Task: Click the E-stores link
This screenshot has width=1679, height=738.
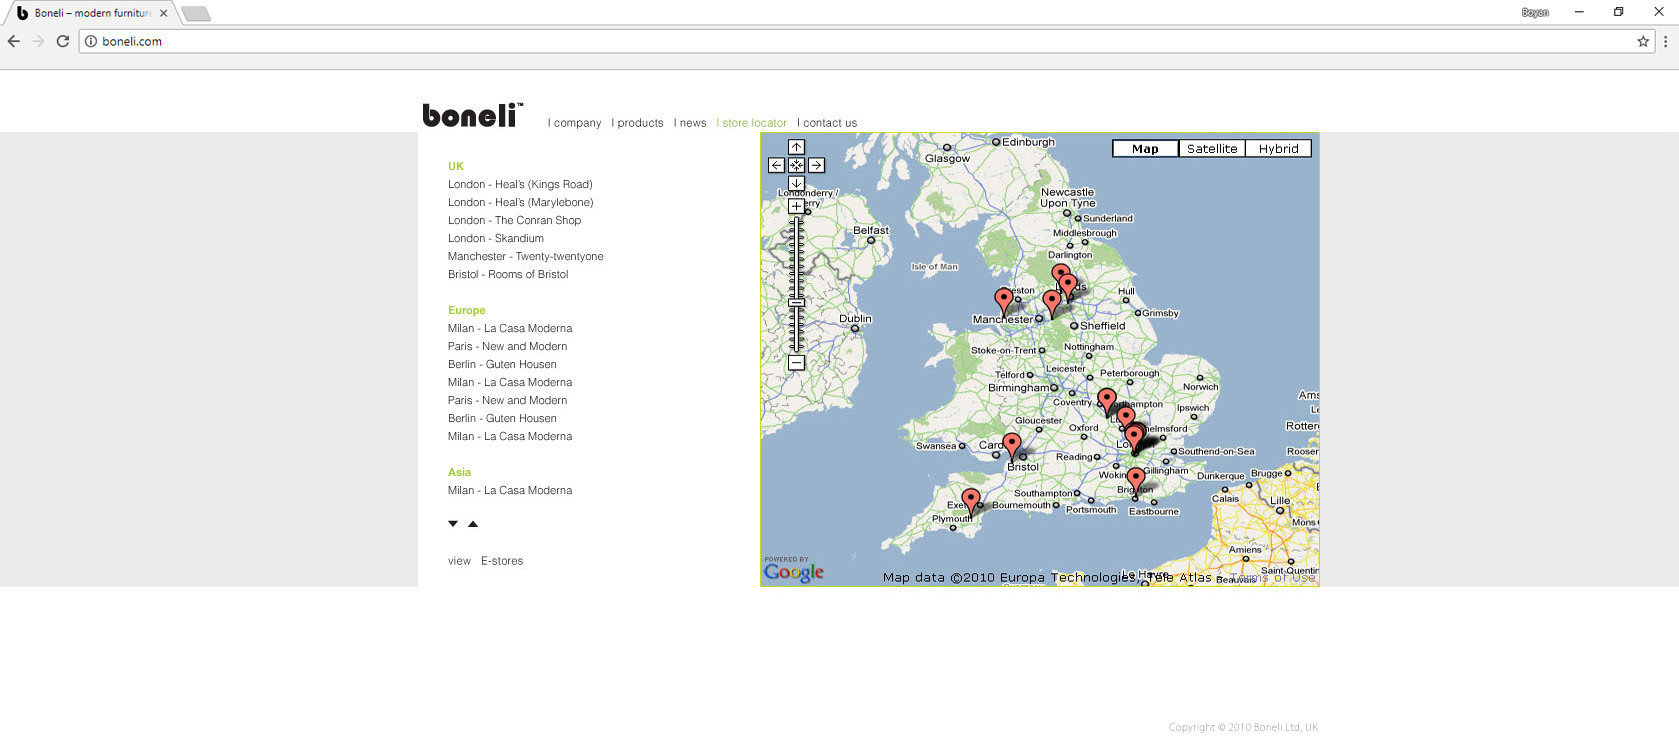Action: click(502, 561)
